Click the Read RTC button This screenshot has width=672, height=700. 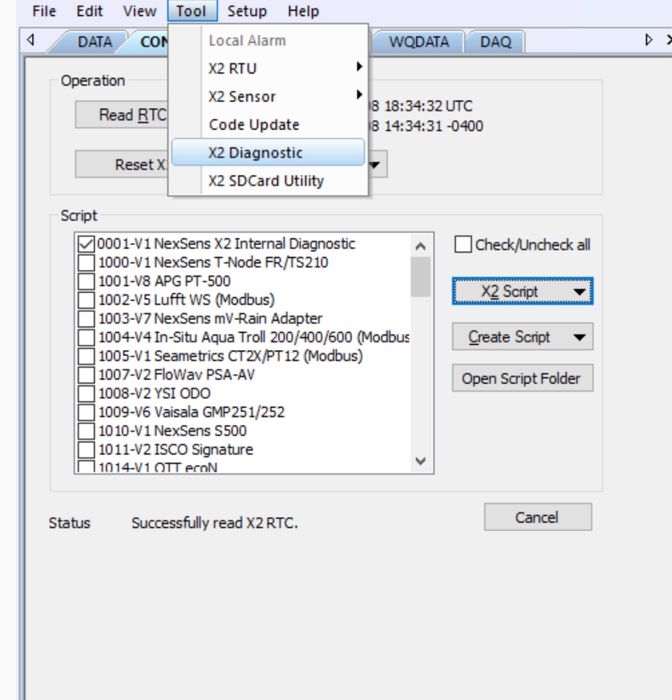click(121, 115)
